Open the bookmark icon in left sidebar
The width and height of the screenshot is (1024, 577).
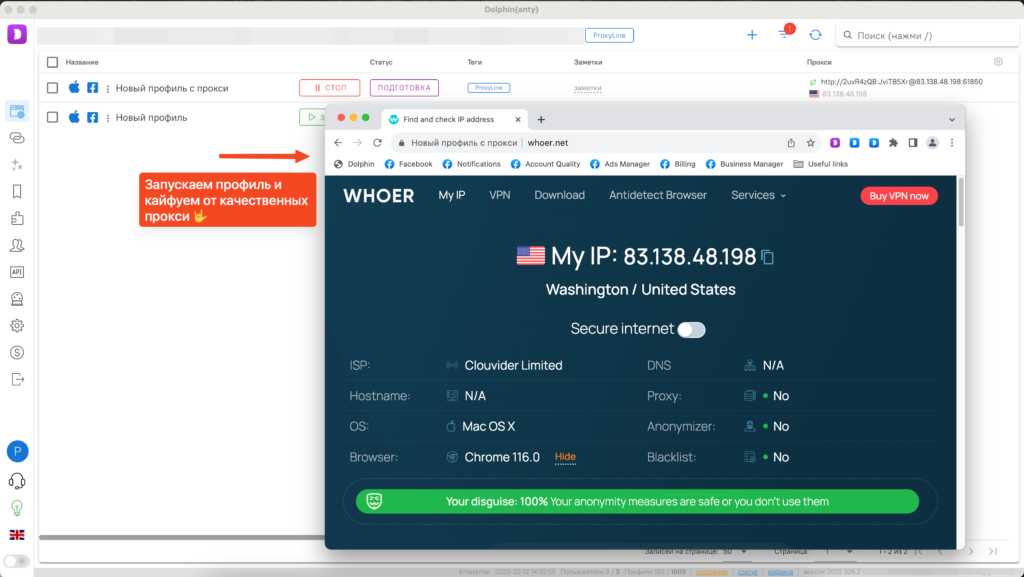click(17, 191)
